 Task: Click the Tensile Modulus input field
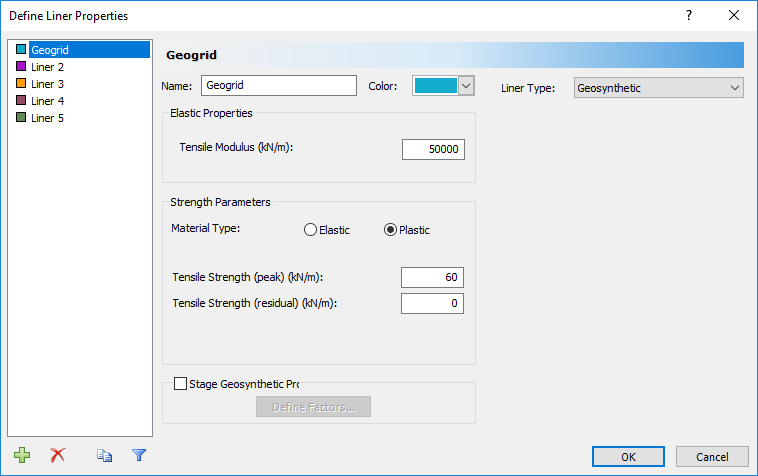[433, 149]
